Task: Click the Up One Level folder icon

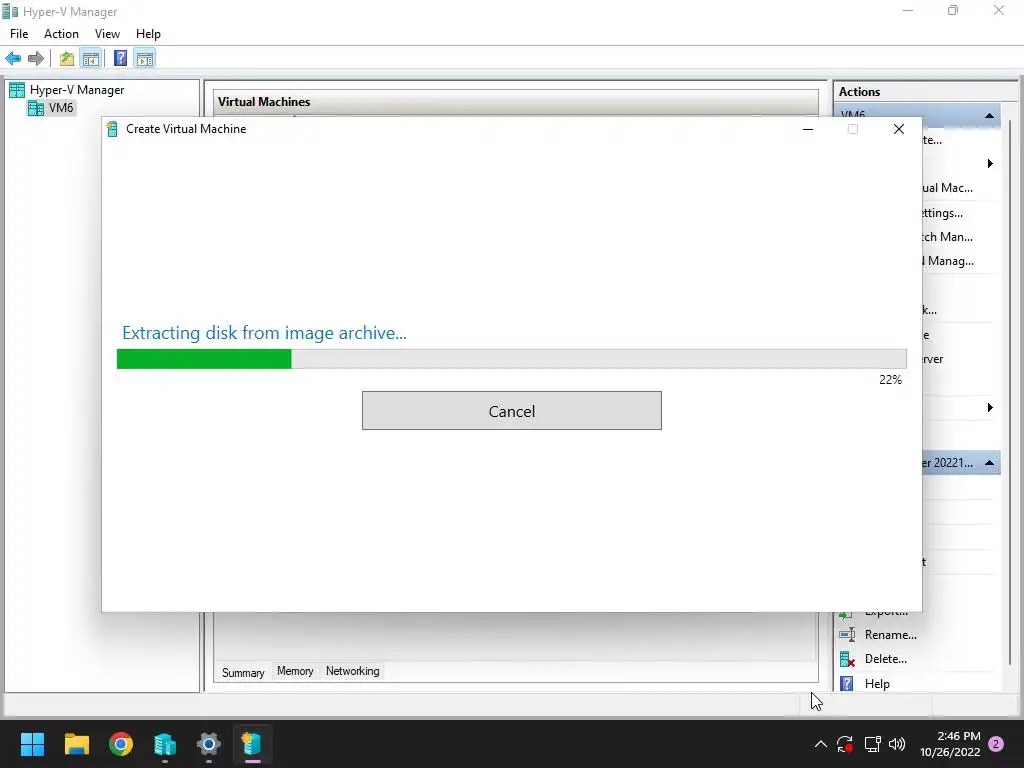Action: coord(67,59)
